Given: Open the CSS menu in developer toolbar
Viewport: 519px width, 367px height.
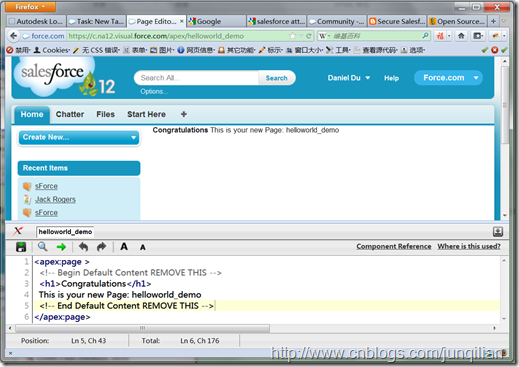Looking at the screenshot, I should [x=96, y=50].
